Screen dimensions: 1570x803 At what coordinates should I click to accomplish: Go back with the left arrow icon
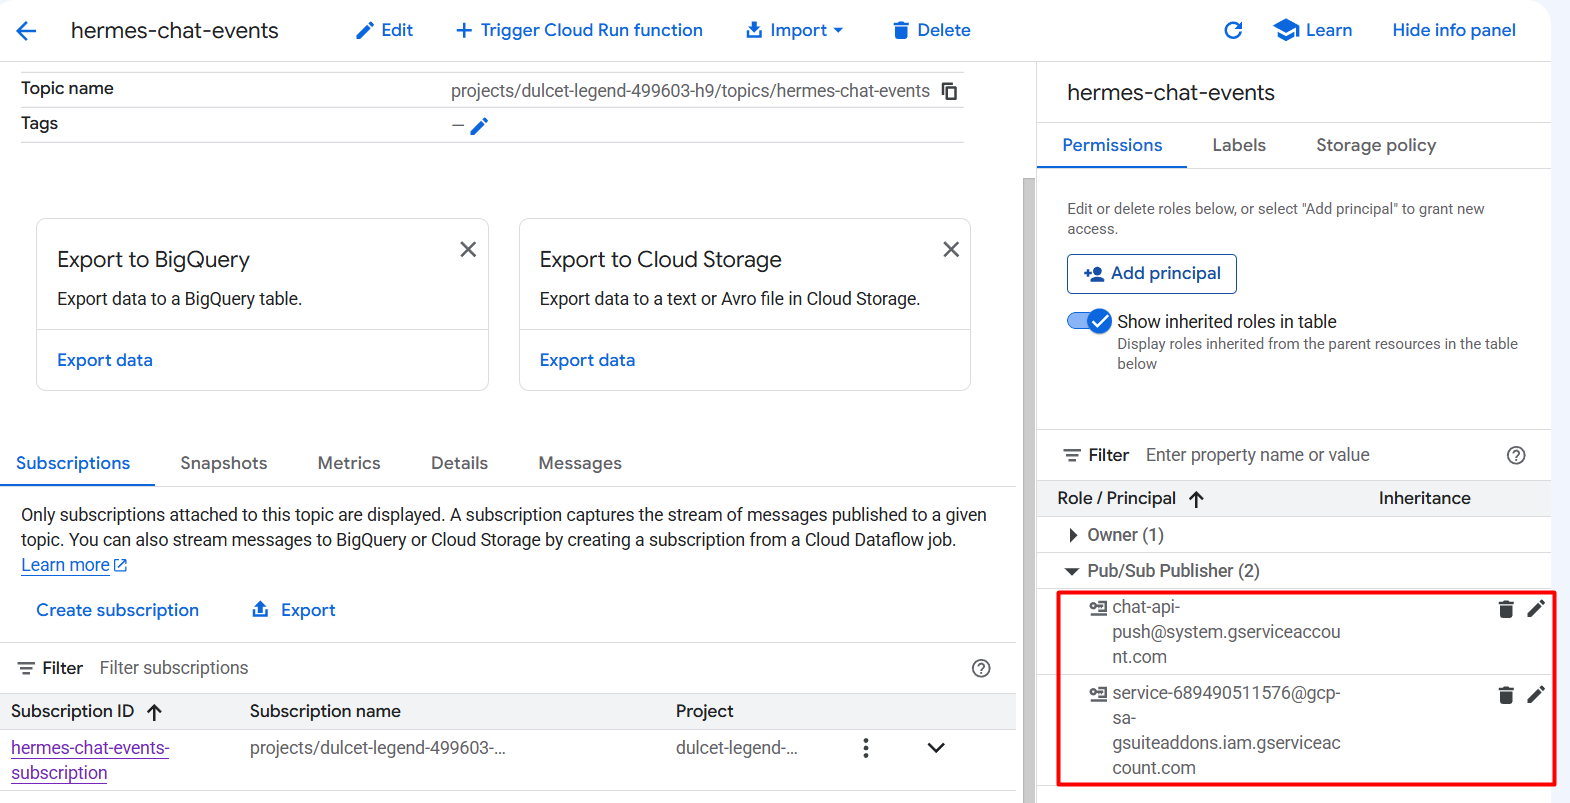[x=26, y=31]
